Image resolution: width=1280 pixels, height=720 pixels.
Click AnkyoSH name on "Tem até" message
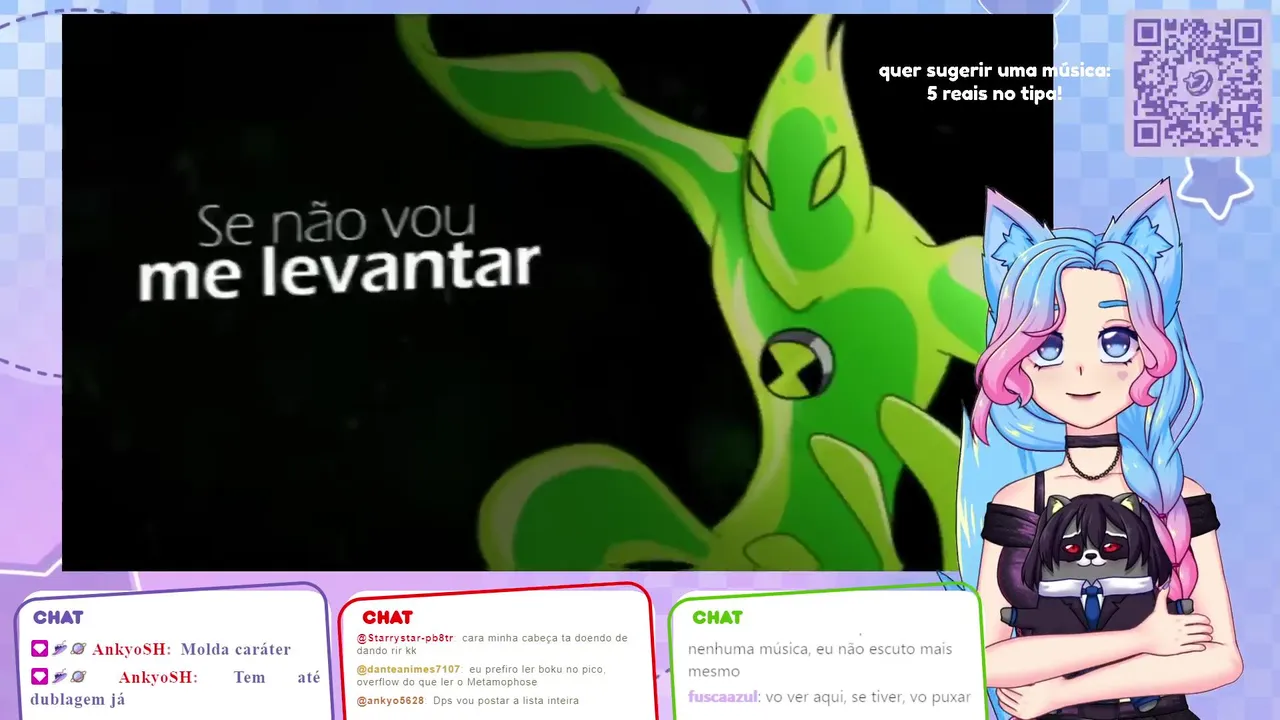[157, 677]
